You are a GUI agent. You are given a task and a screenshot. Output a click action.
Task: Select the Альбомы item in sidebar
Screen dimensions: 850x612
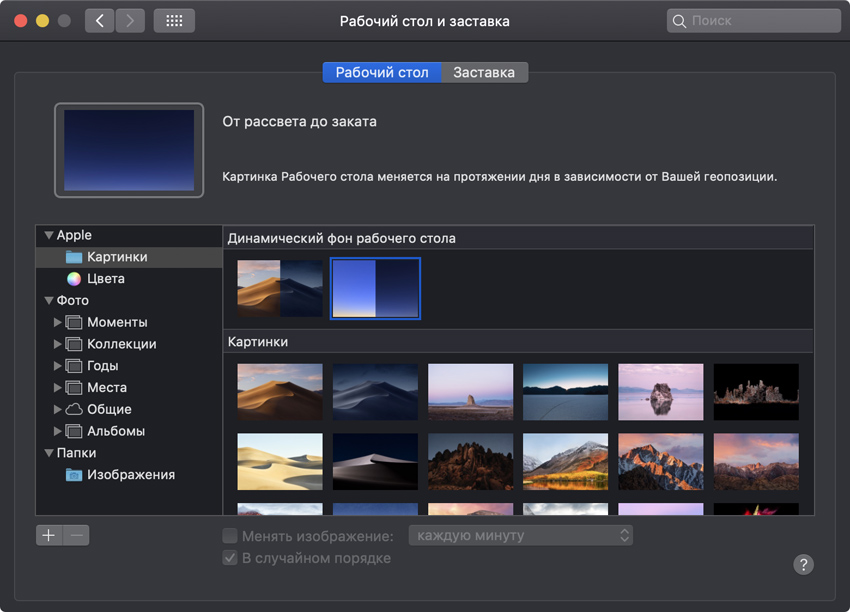pos(115,431)
